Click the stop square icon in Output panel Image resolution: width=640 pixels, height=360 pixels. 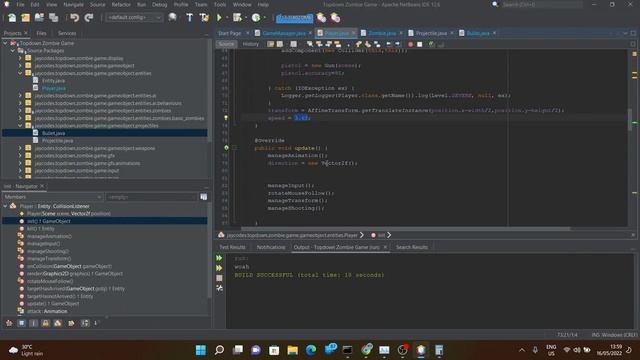tap(219, 278)
